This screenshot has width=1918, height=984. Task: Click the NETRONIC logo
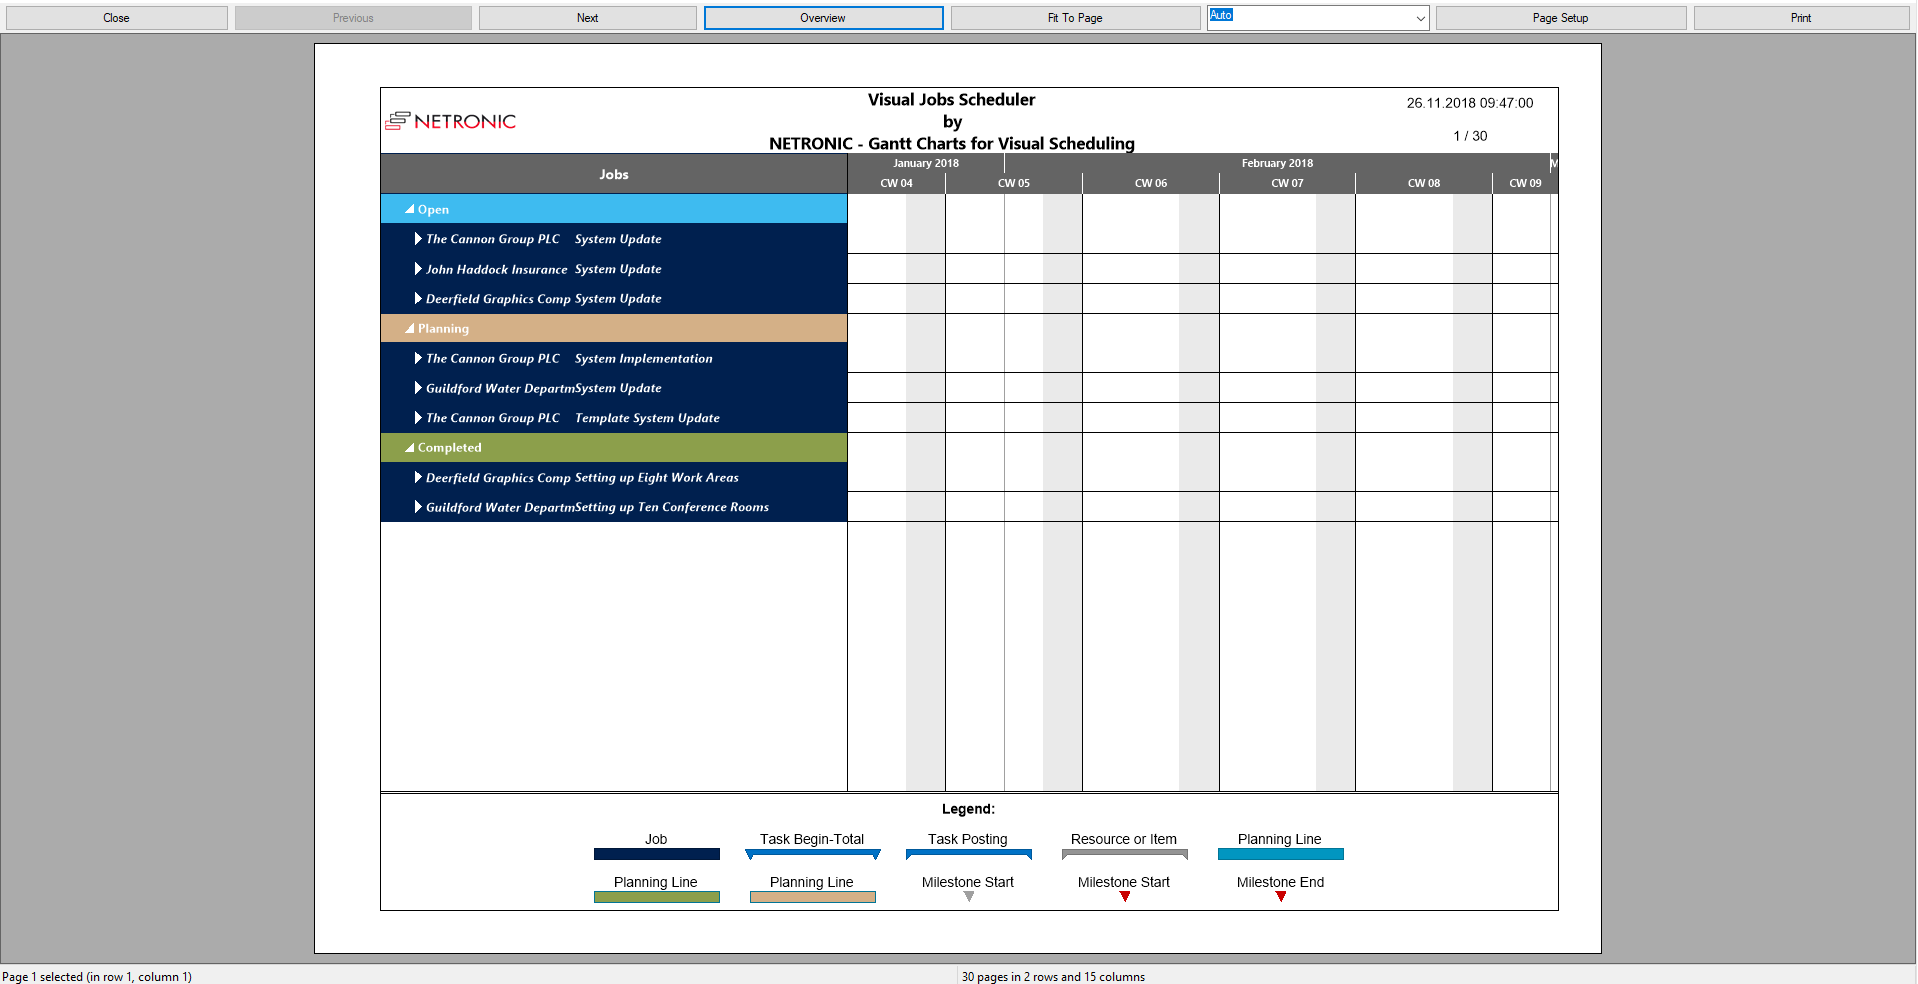(451, 121)
